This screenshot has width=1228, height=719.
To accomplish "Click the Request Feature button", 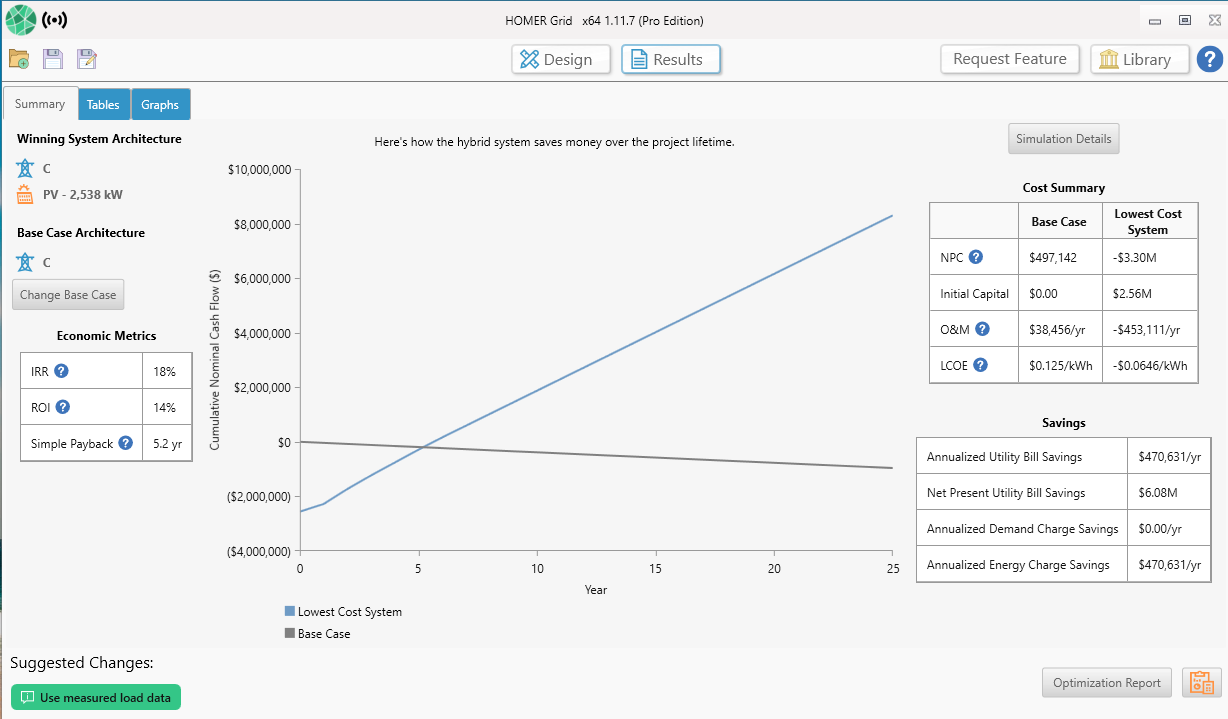I will coord(1010,59).
